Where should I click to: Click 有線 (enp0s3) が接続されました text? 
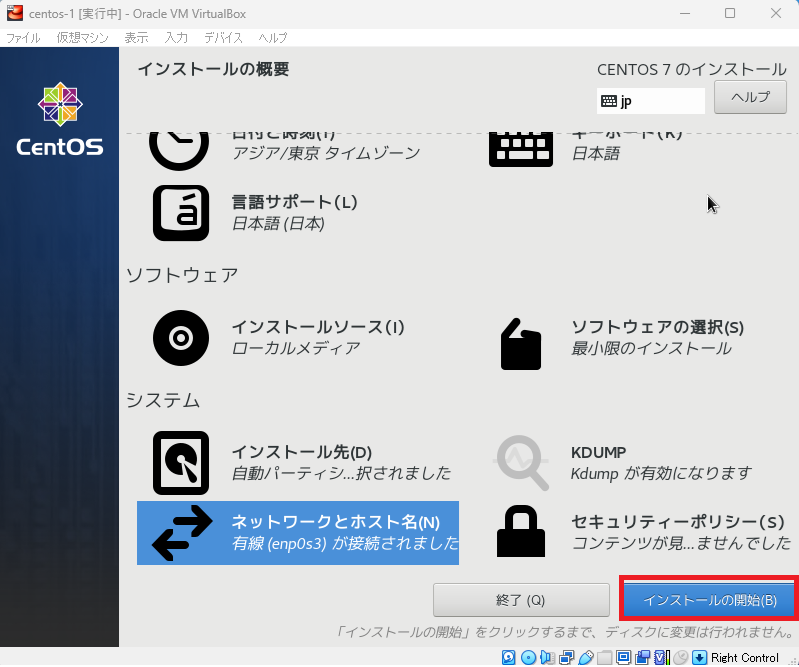(345, 543)
